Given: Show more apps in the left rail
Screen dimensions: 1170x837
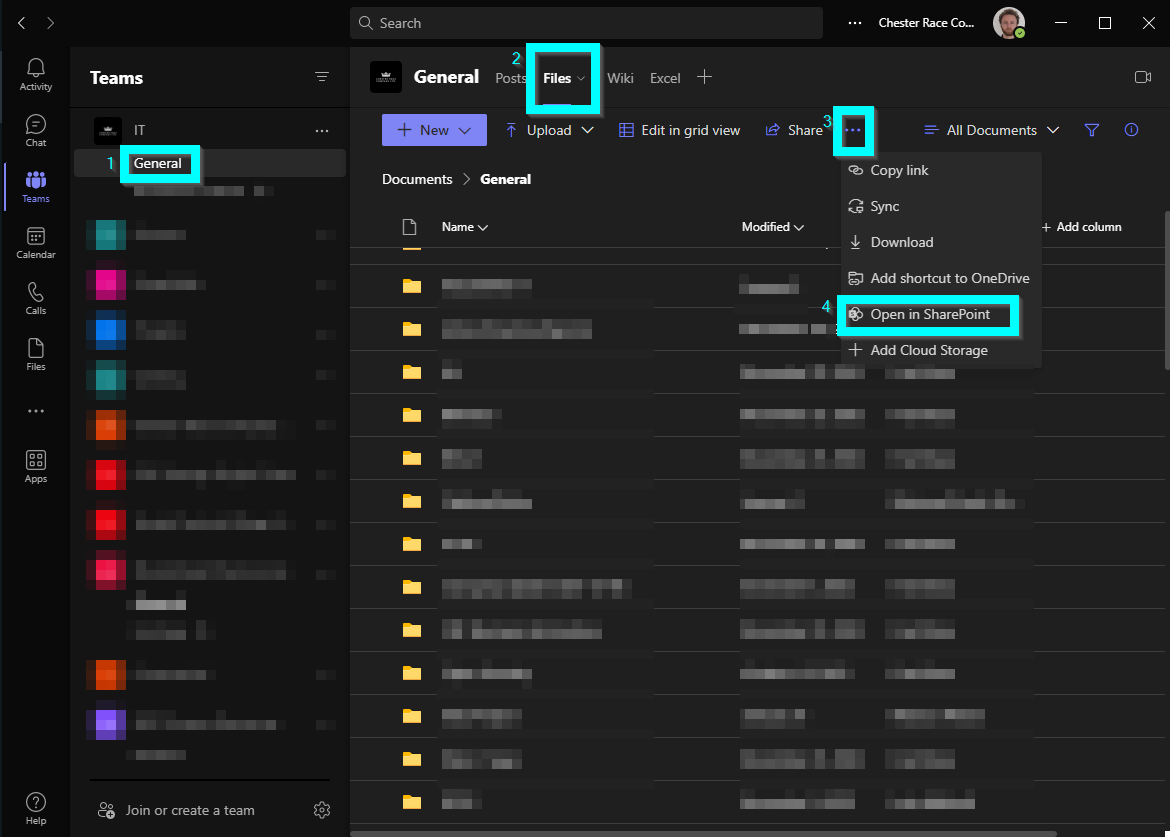Looking at the screenshot, I should pos(35,411).
